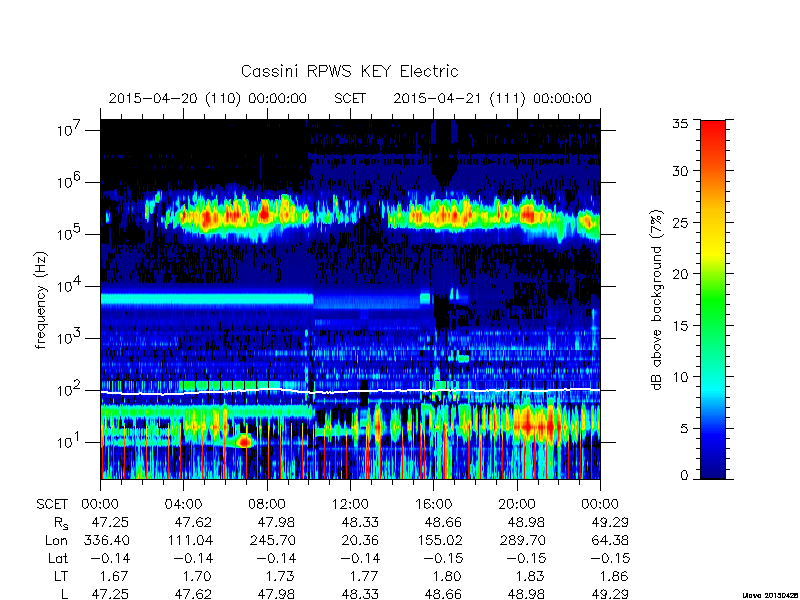The width and height of the screenshot is (800, 600).
Task: Click the 10^2 frequency tick label
Action: 70,390
